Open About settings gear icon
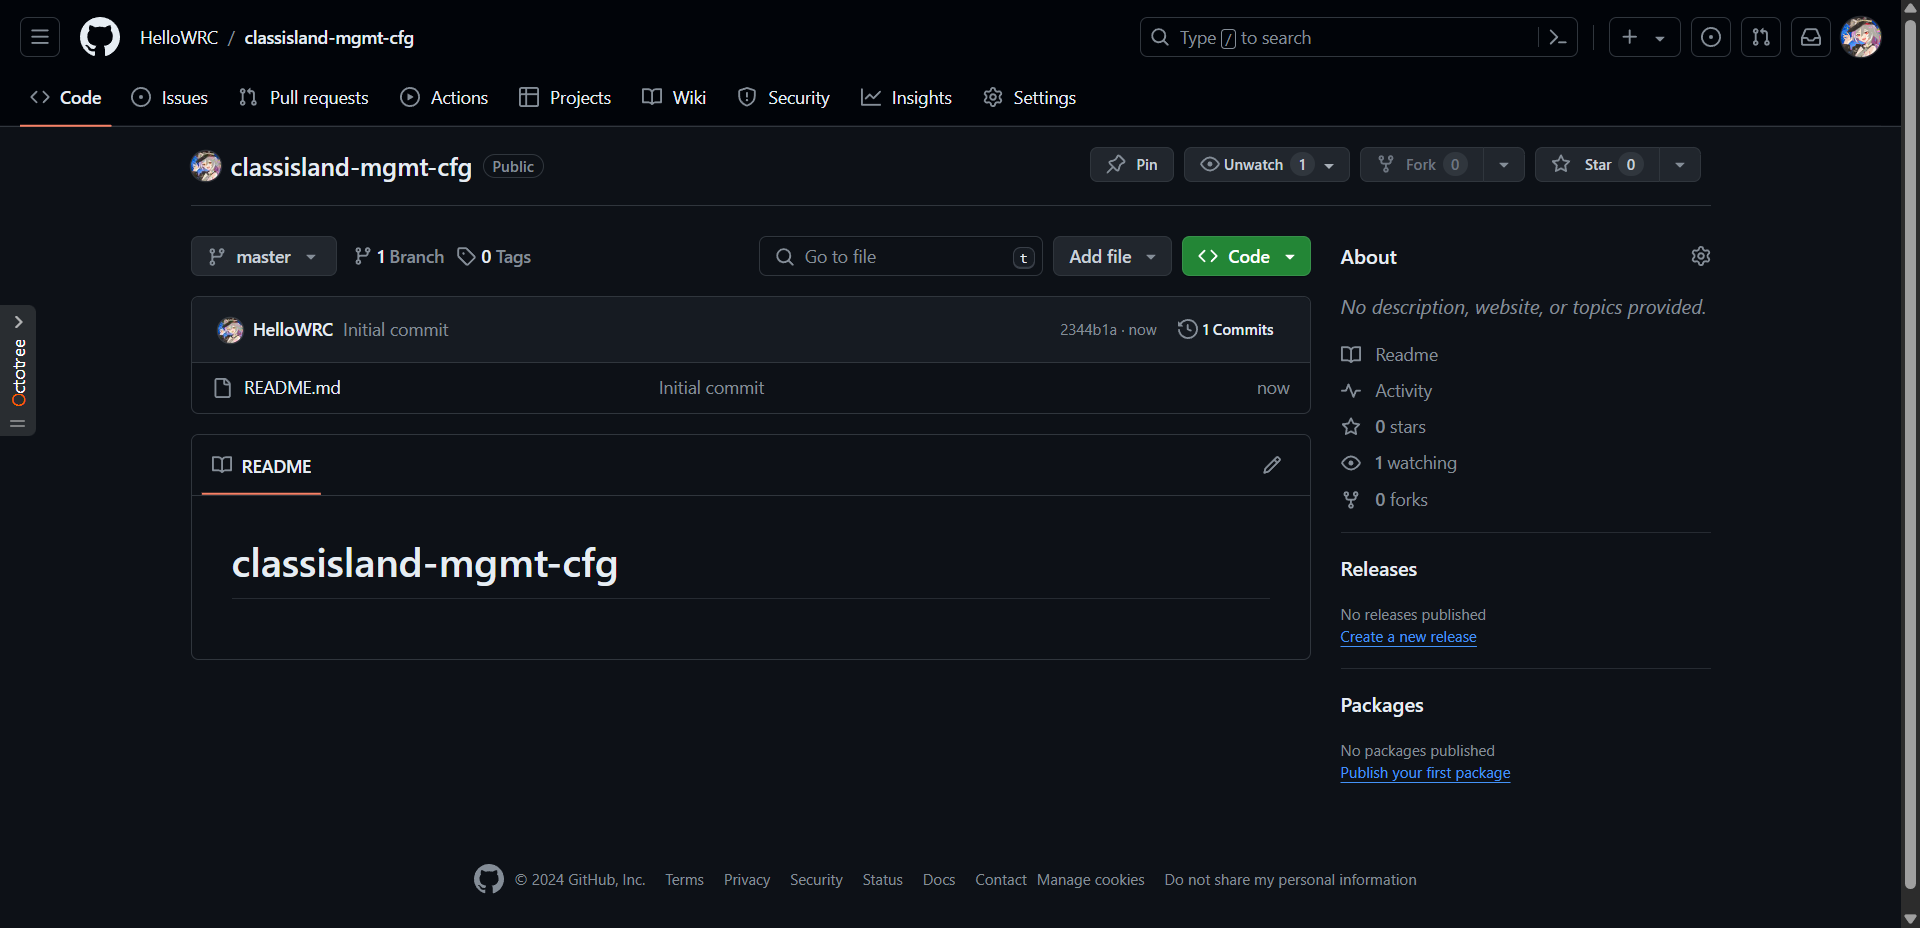The image size is (1920, 928). coord(1700,257)
